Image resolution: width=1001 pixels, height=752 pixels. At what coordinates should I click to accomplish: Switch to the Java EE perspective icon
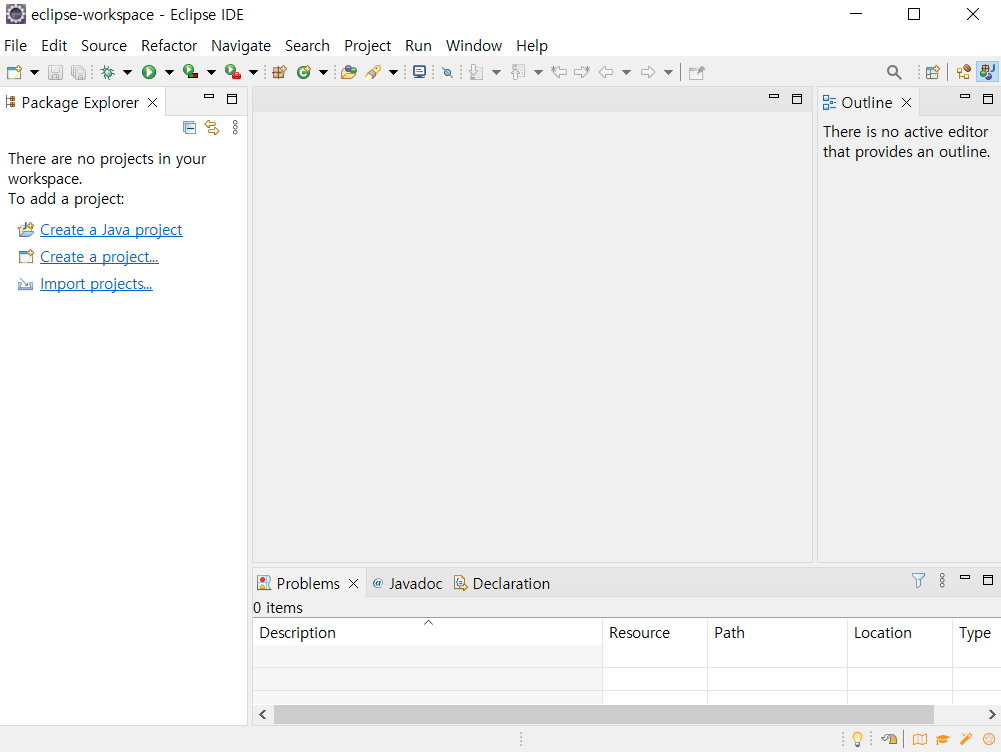964,72
